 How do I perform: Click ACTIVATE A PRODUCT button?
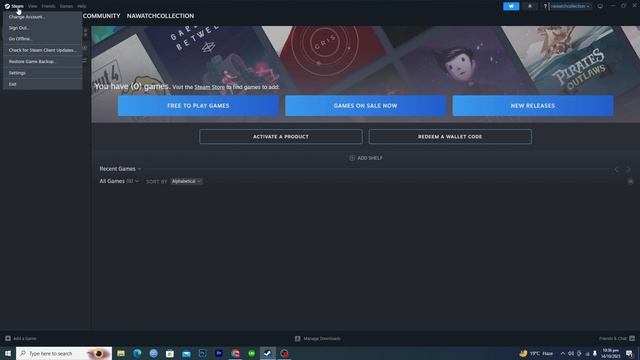point(281,136)
